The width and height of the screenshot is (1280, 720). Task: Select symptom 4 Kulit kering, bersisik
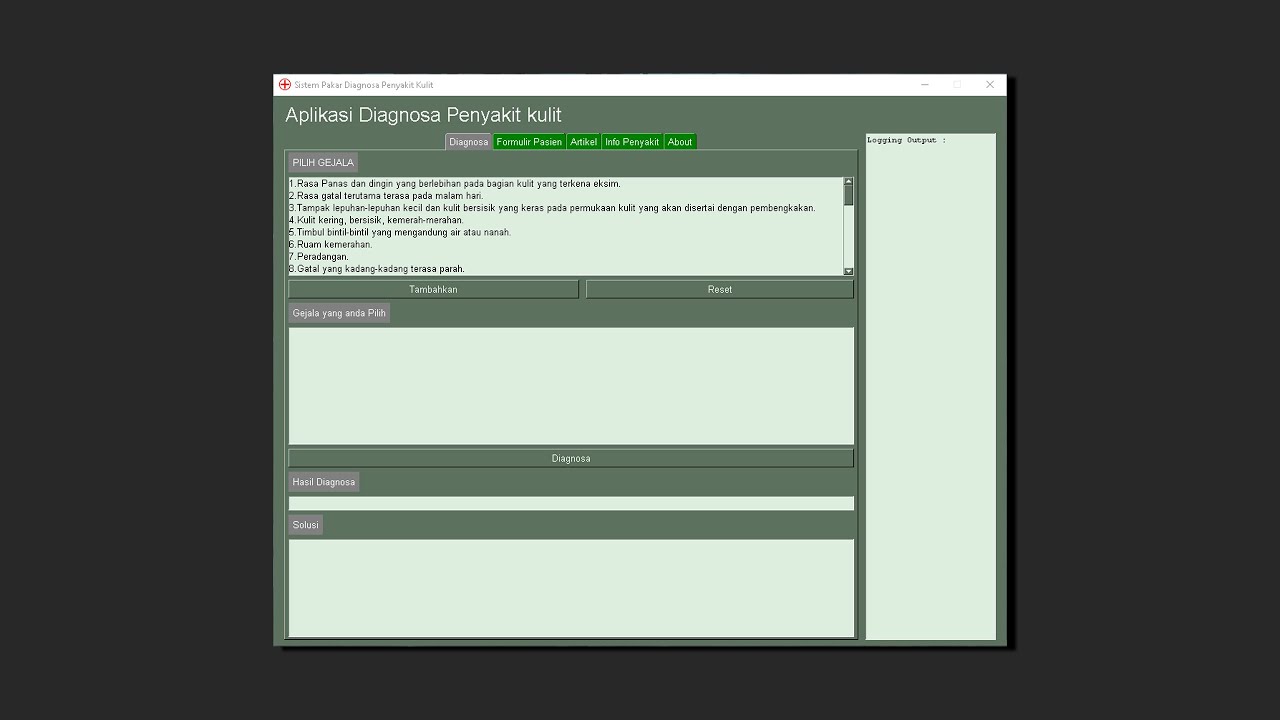tap(566, 220)
